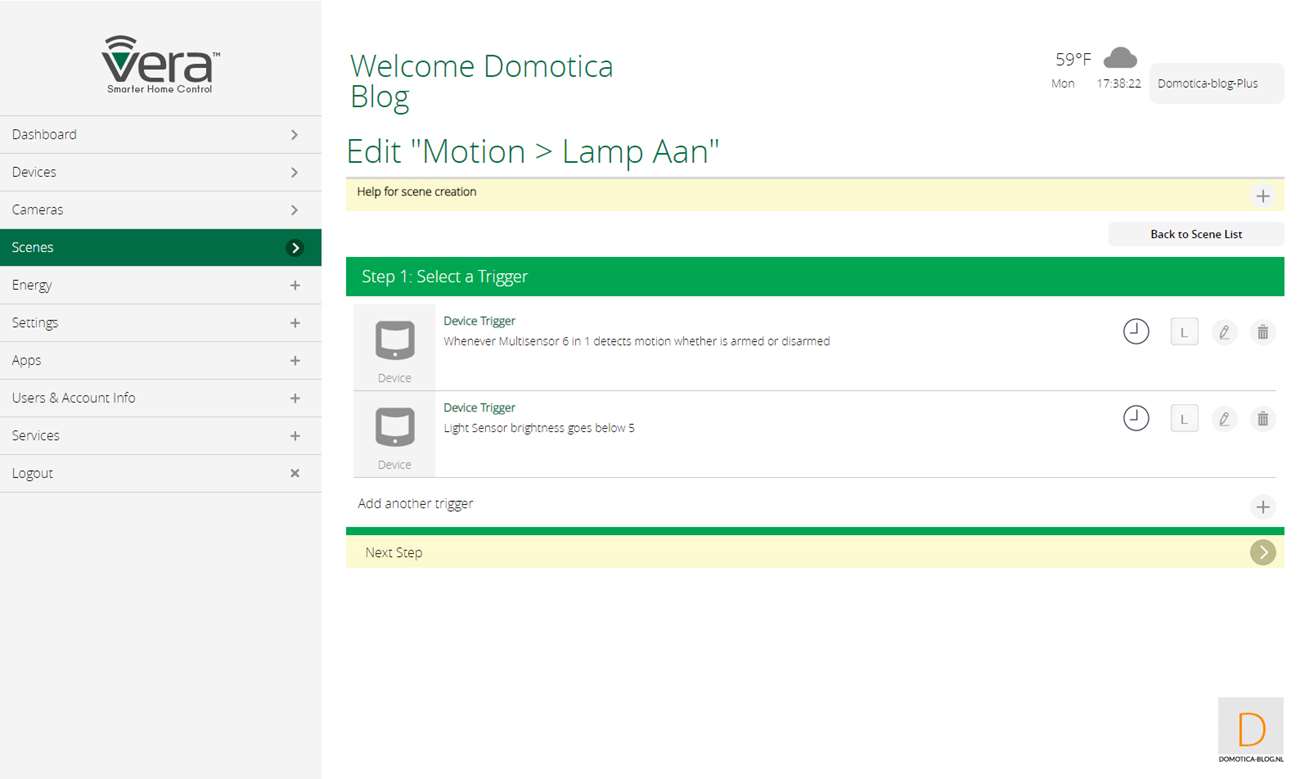Open the Devices menu item
This screenshot has width=1300, height=779.
(160, 172)
